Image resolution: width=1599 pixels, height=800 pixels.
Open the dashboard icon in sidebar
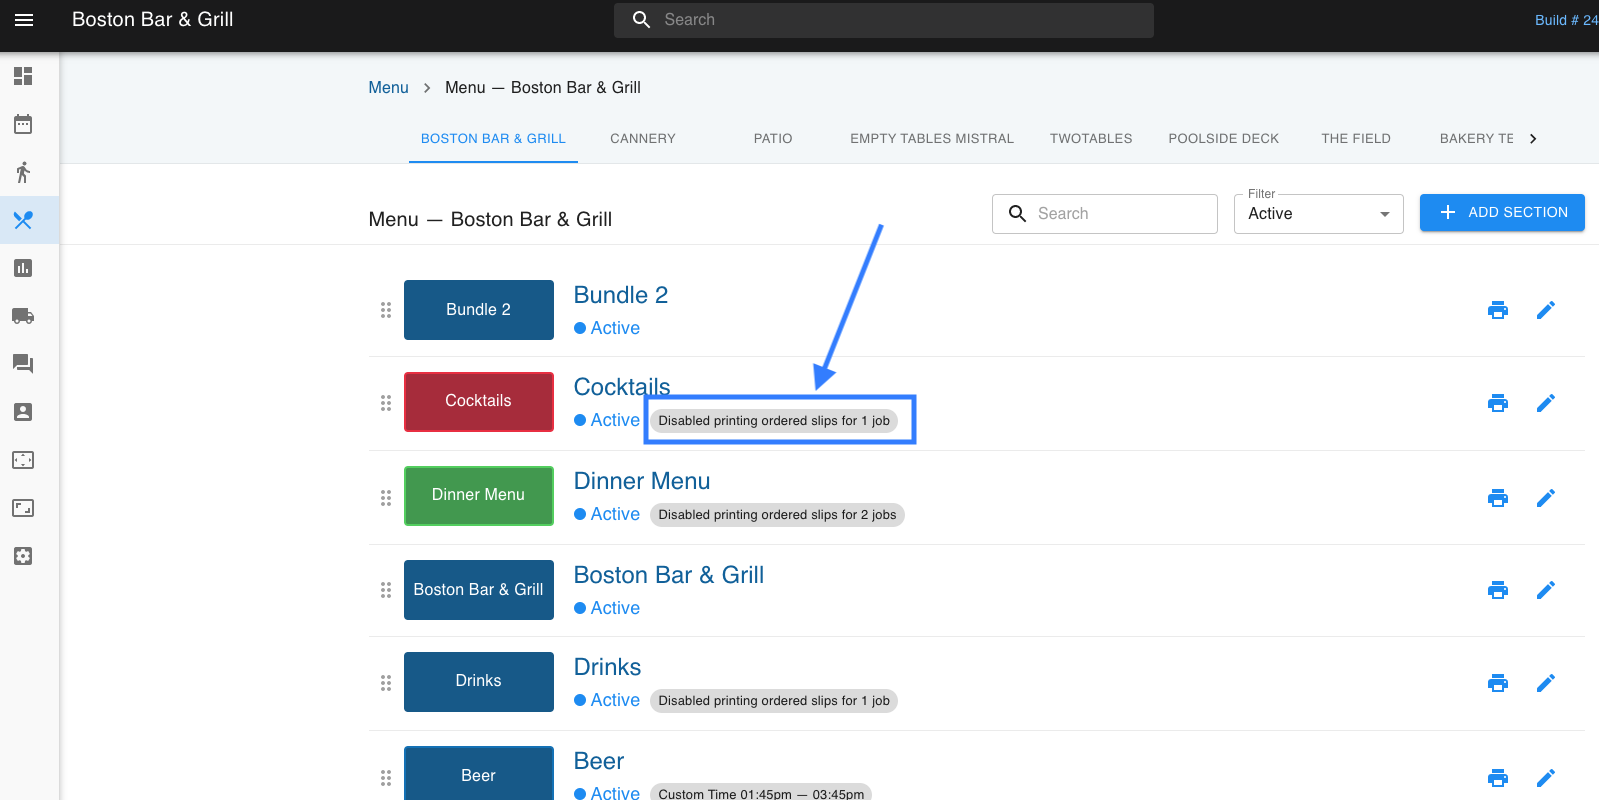point(23,76)
